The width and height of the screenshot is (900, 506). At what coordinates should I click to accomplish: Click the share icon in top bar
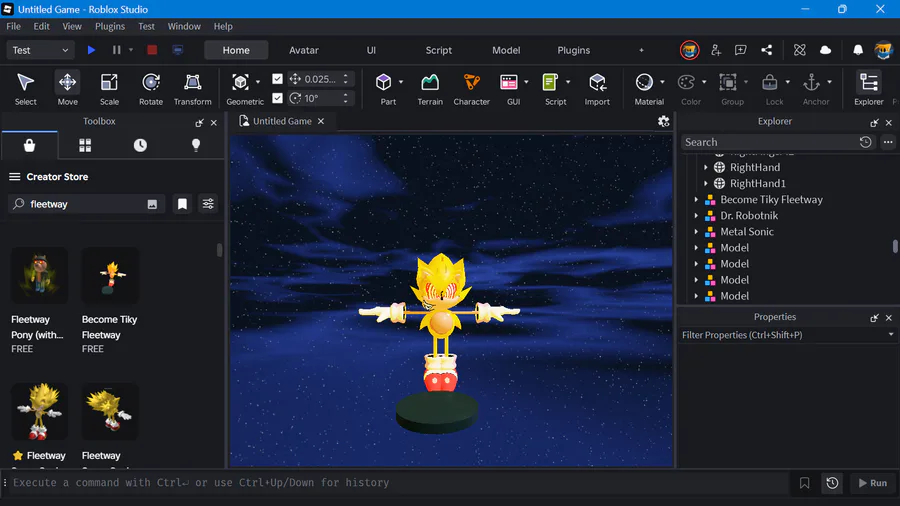(x=766, y=50)
